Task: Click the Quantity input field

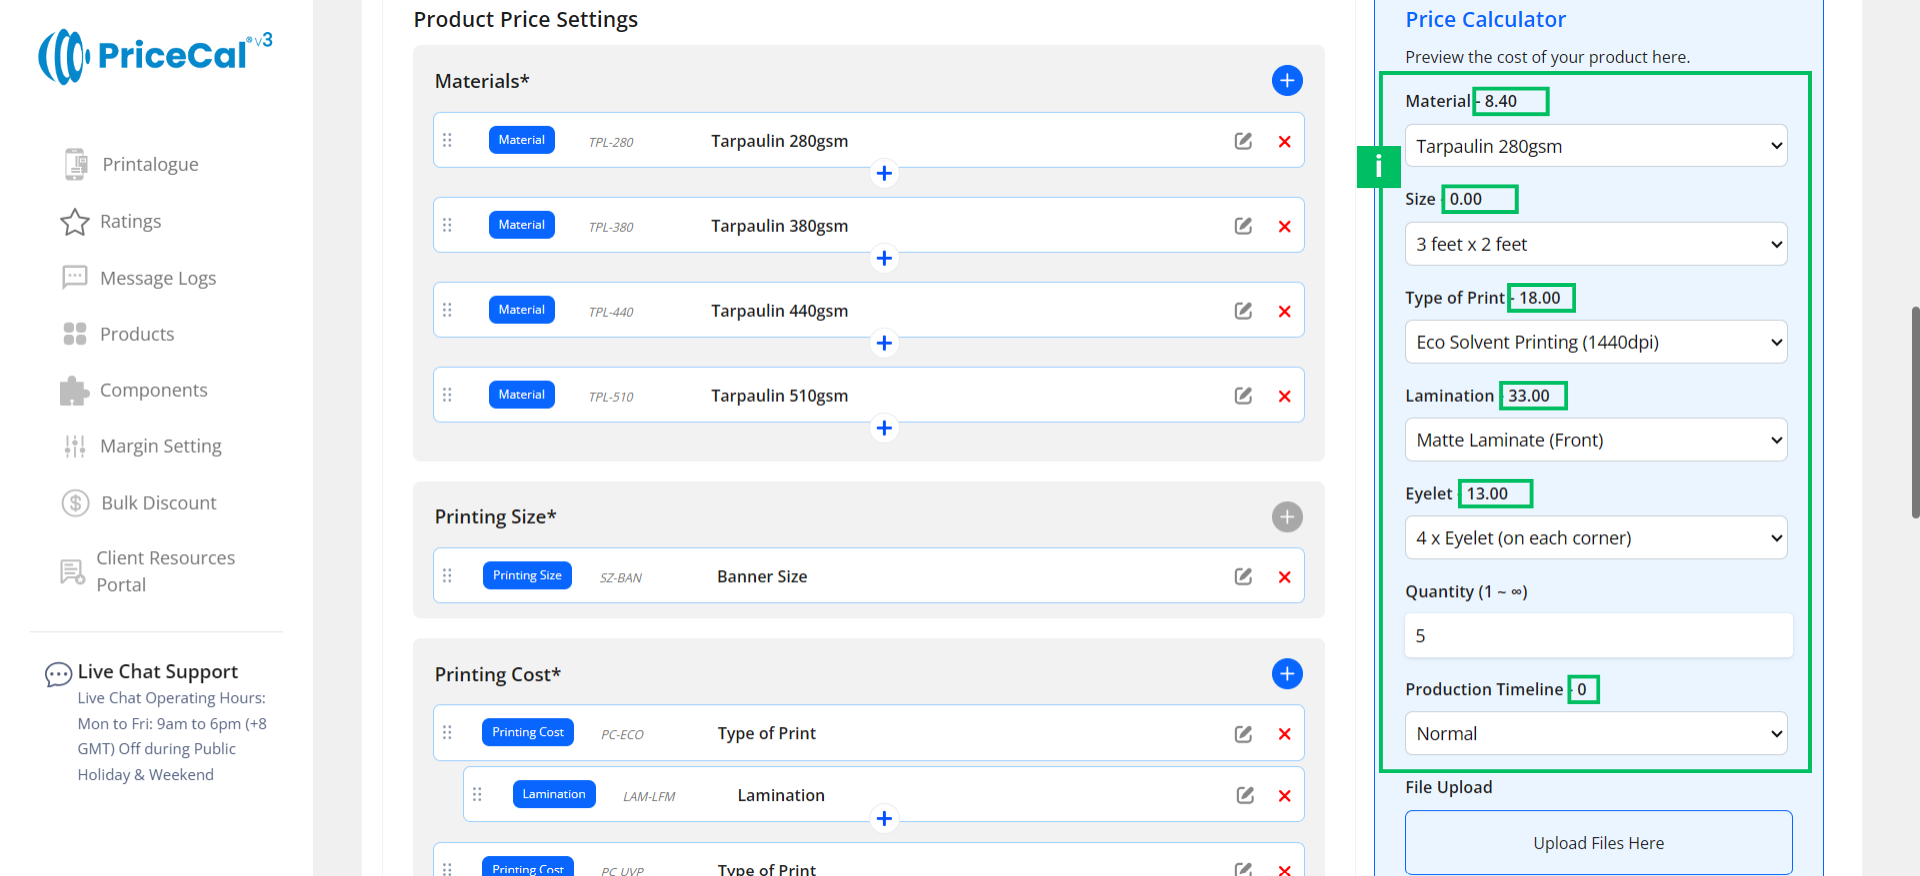Action: coord(1598,636)
